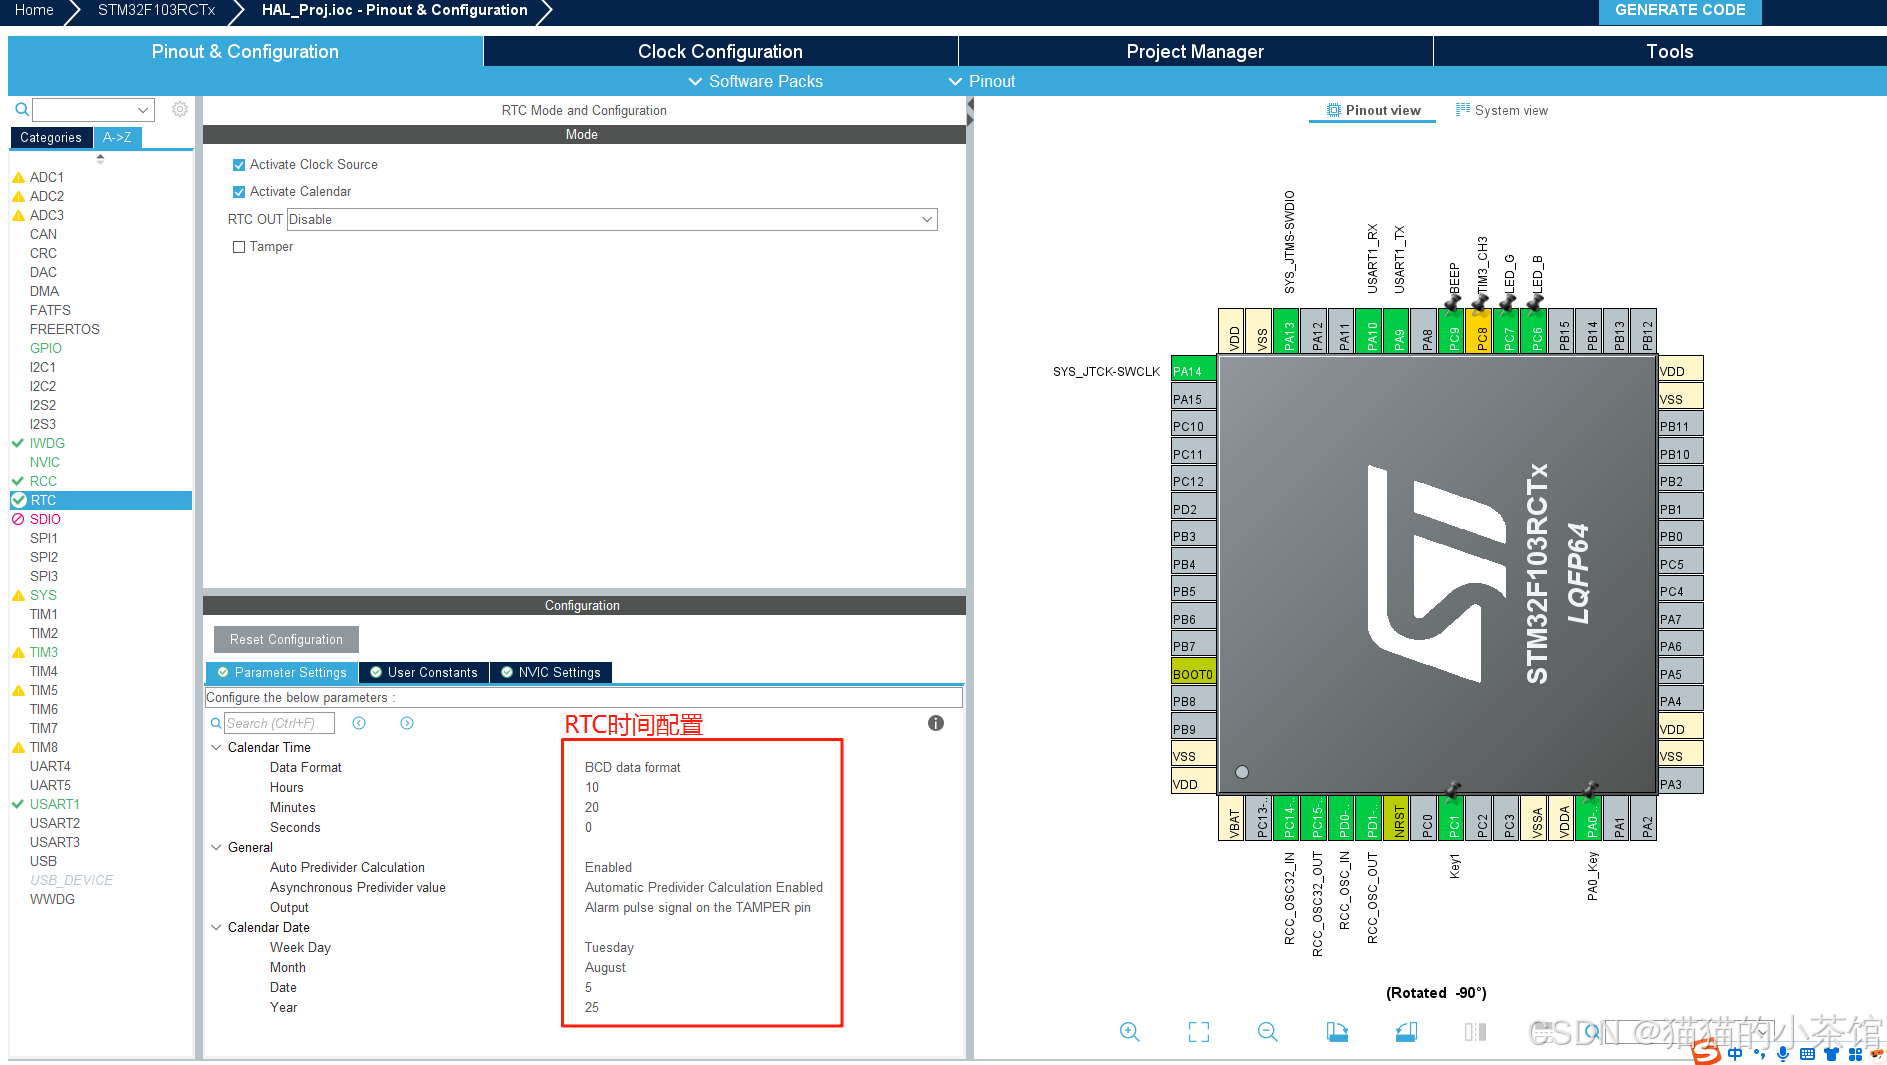The width and height of the screenshot is (1887, 1065).
Task: Open the RTC OUT dropdown
Action: point(612,219)
